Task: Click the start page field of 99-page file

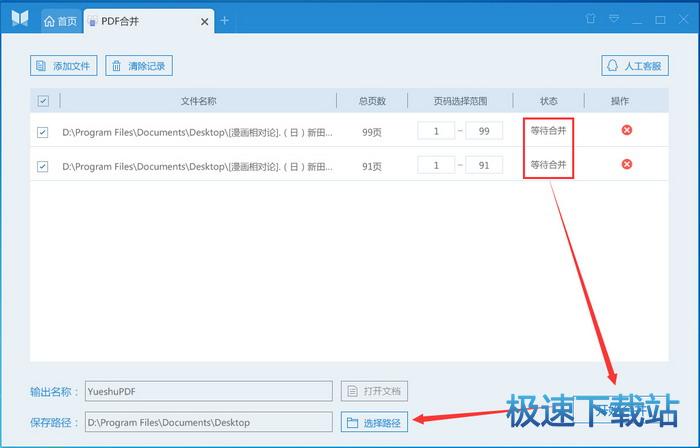Action: click(436, 131)
